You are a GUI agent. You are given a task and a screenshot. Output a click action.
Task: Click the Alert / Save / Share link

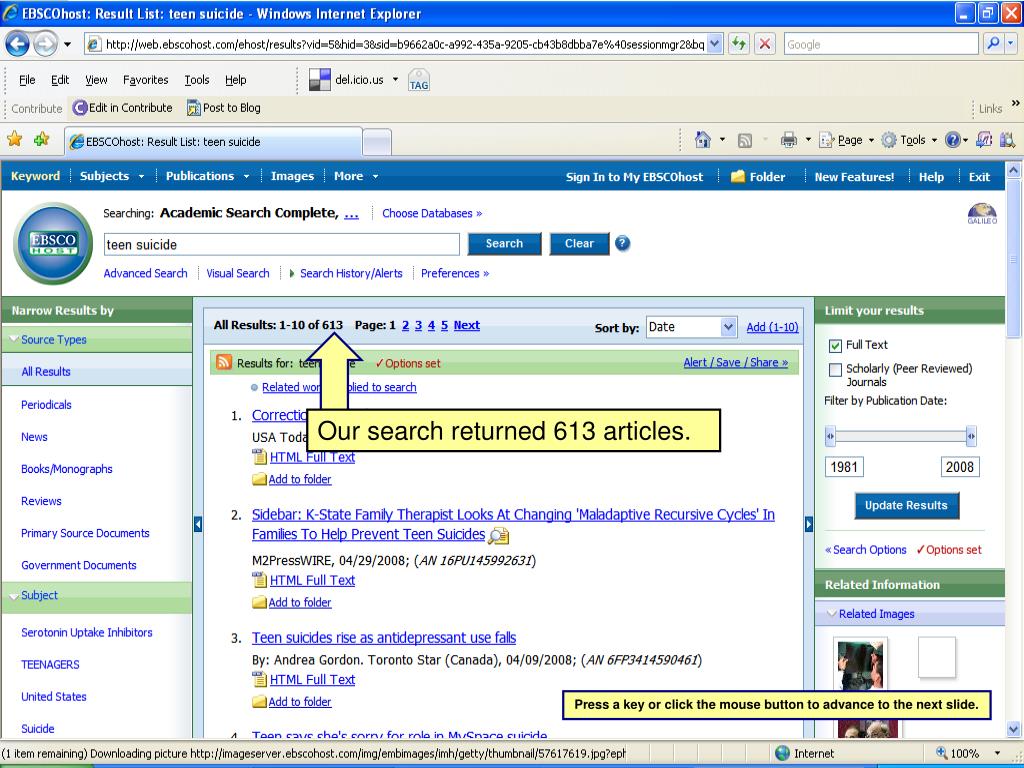point(735,362)
